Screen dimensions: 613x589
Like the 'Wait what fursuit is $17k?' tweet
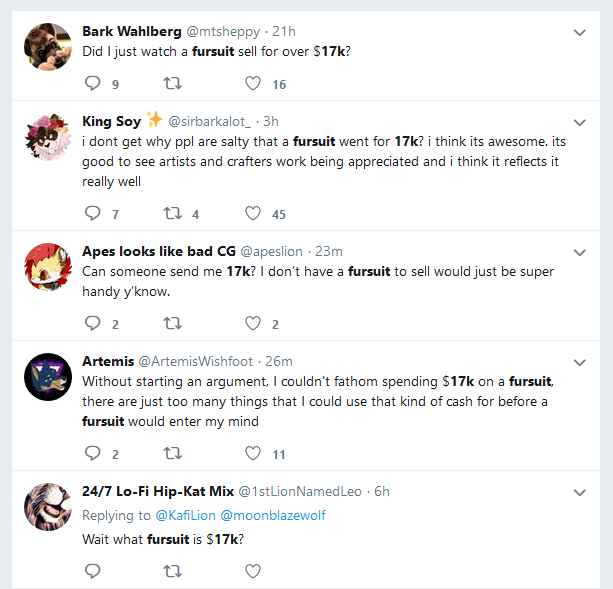coord(253,571)
